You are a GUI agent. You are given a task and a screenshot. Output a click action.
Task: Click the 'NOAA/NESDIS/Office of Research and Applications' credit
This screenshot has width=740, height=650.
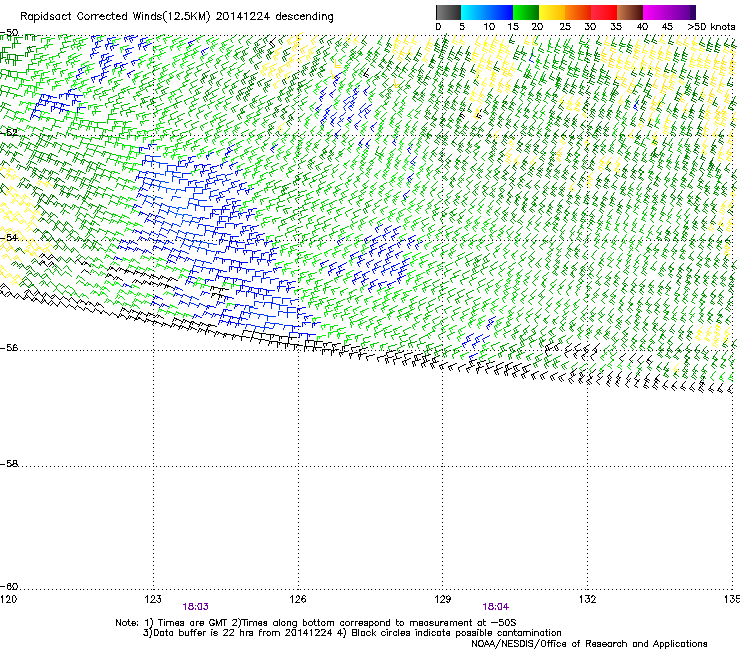589,644
